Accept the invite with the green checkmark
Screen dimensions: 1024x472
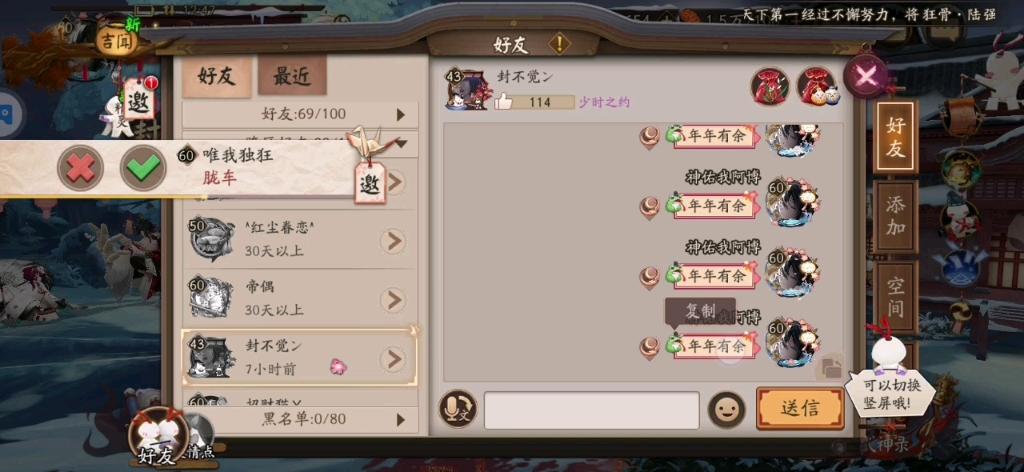143,168
